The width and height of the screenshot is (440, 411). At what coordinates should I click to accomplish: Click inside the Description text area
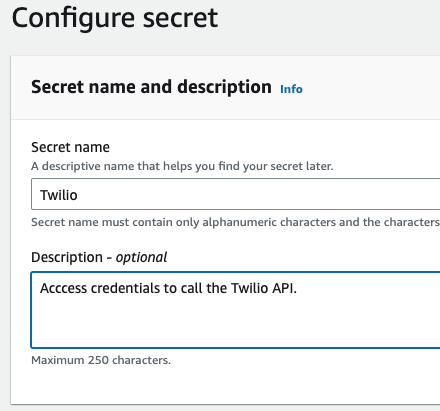click(236, 310)
